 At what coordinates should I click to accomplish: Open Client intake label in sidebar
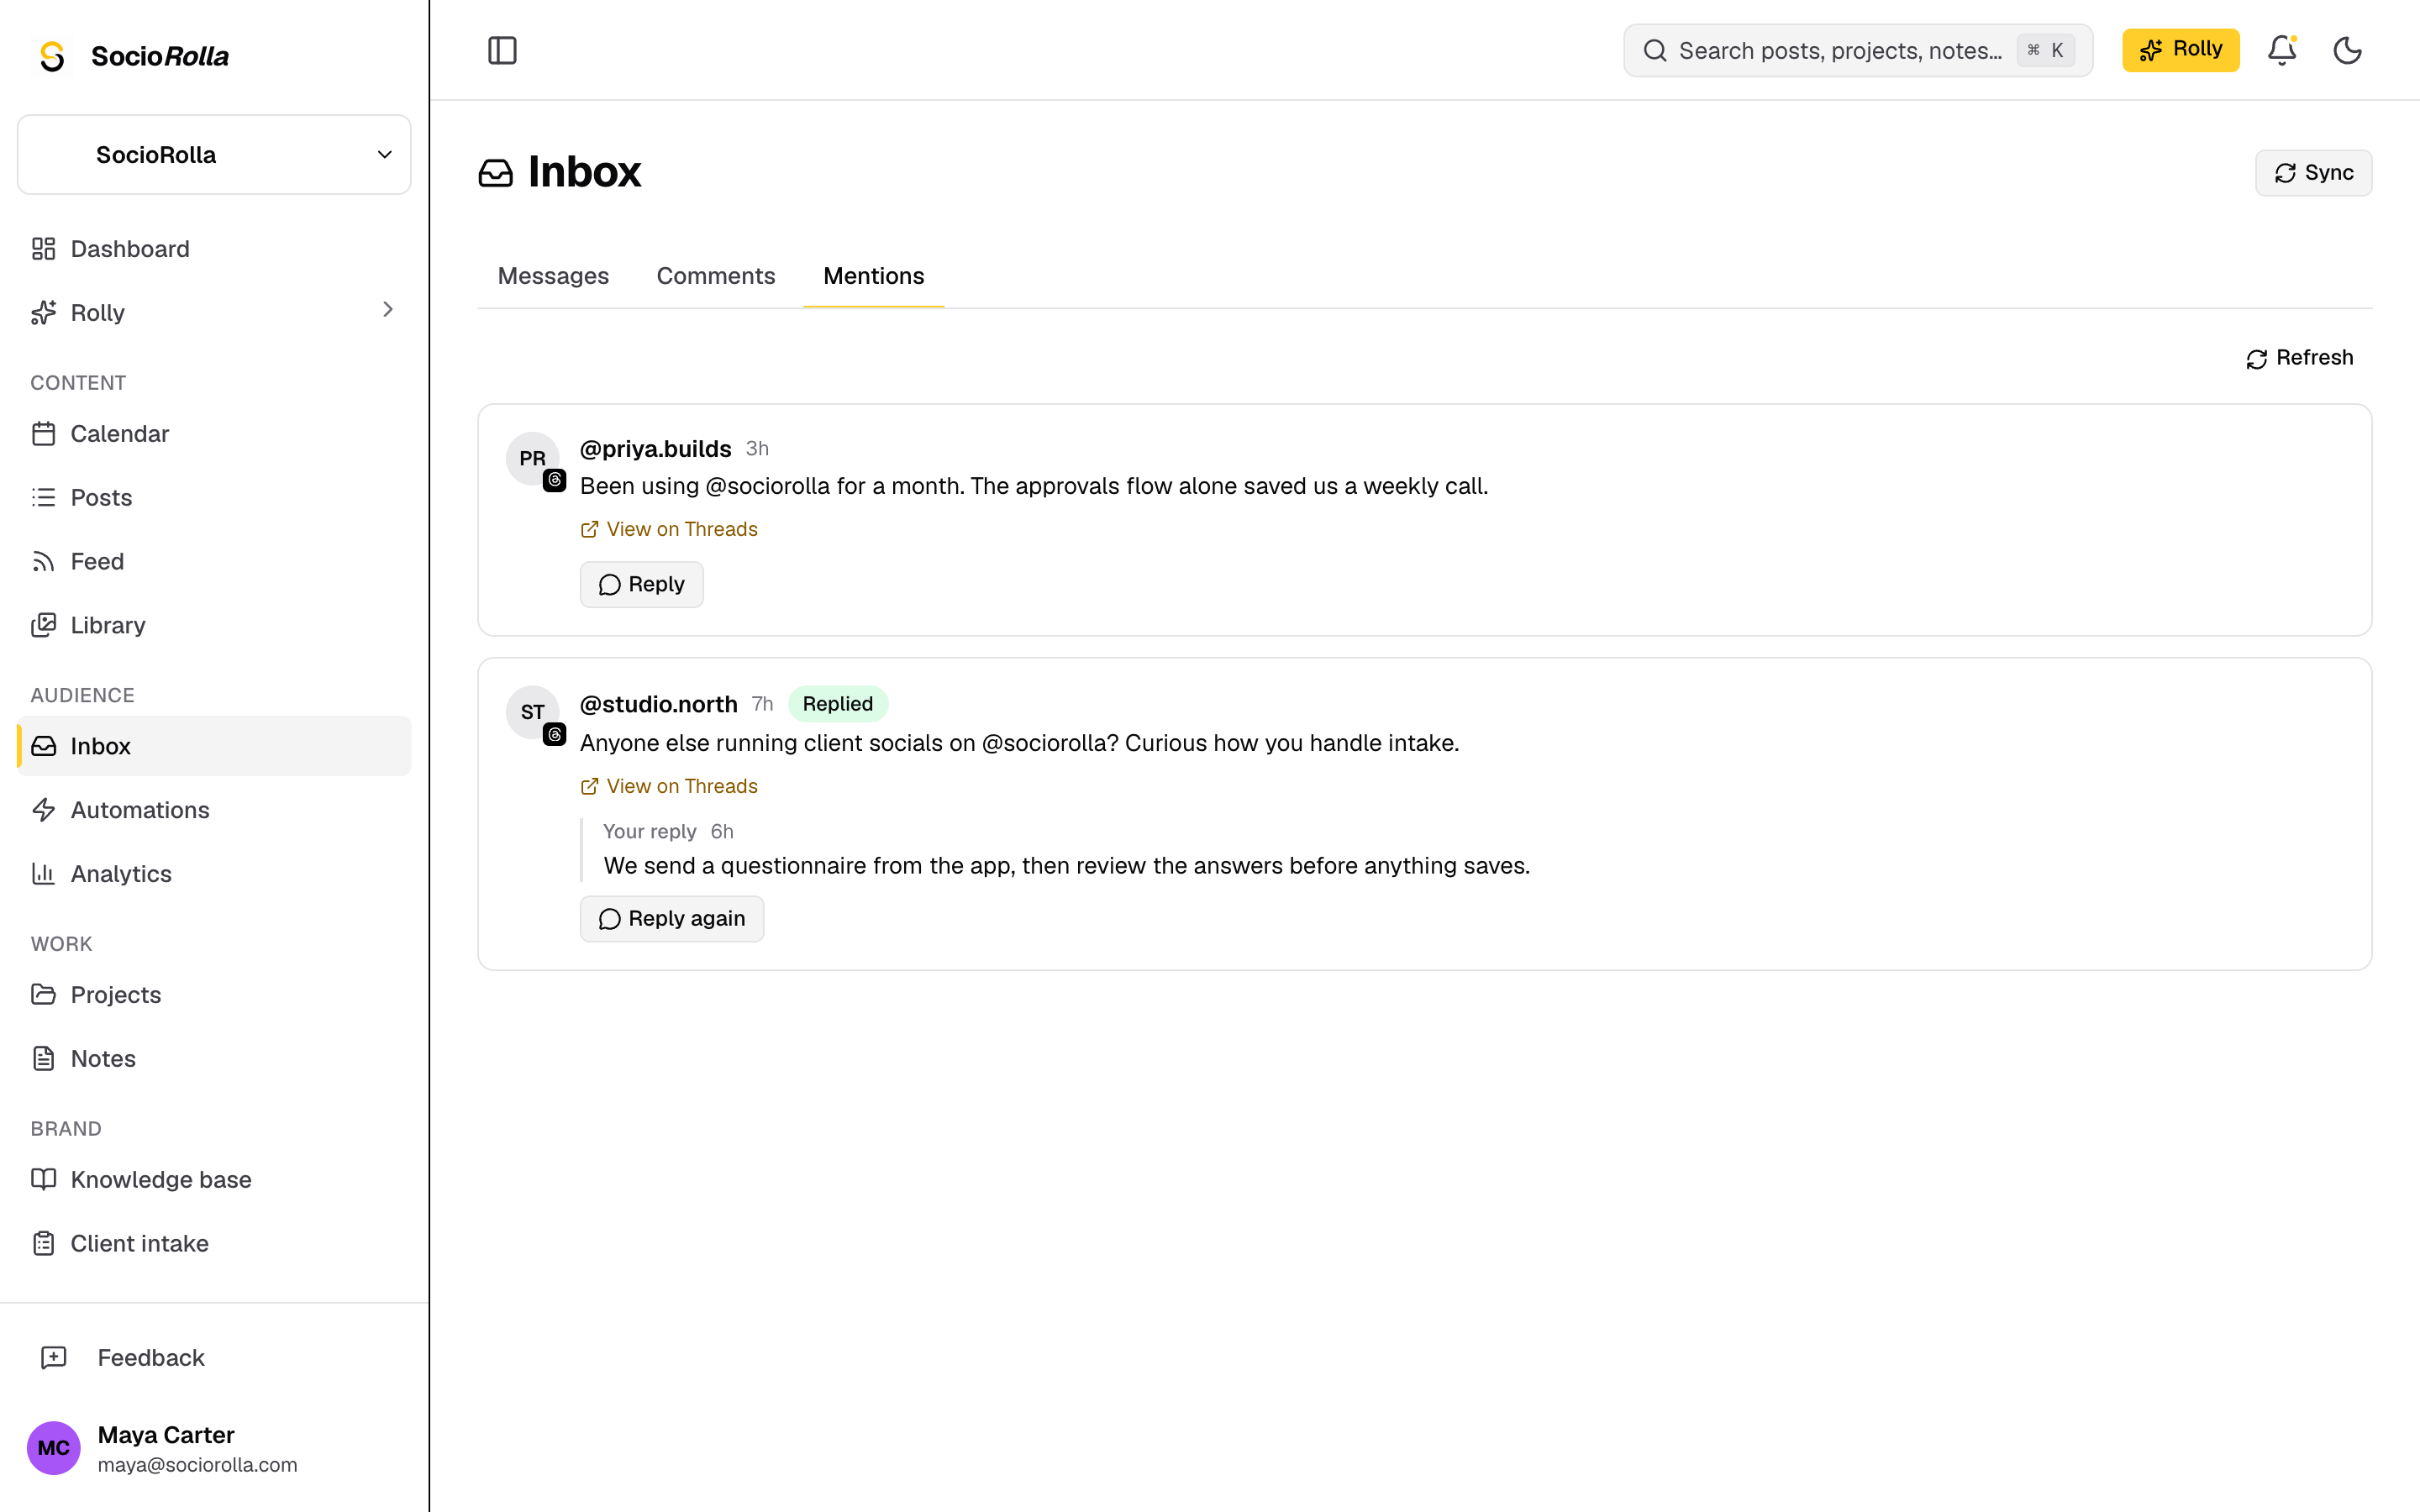pos(140,1243)
